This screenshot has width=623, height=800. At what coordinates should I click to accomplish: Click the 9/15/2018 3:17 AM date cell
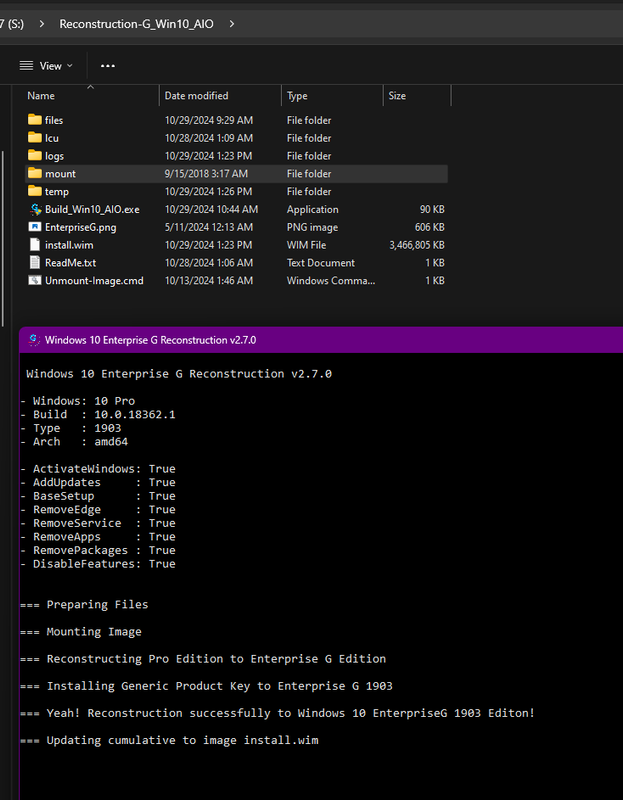206,174
